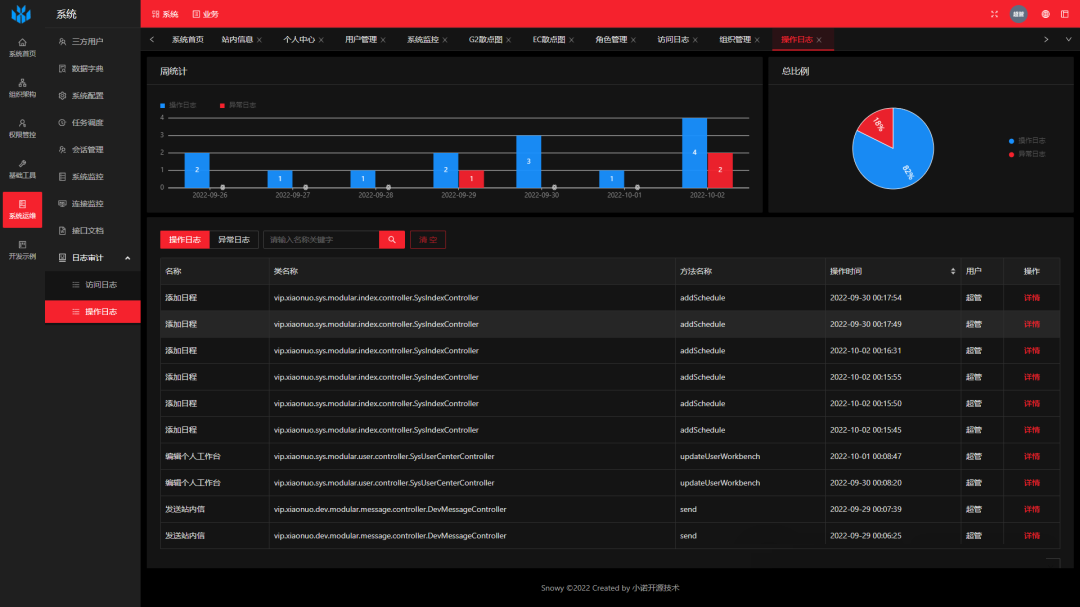Click the red search magnifier button
Screen dimensions: 1080x607
pos(392,240)
